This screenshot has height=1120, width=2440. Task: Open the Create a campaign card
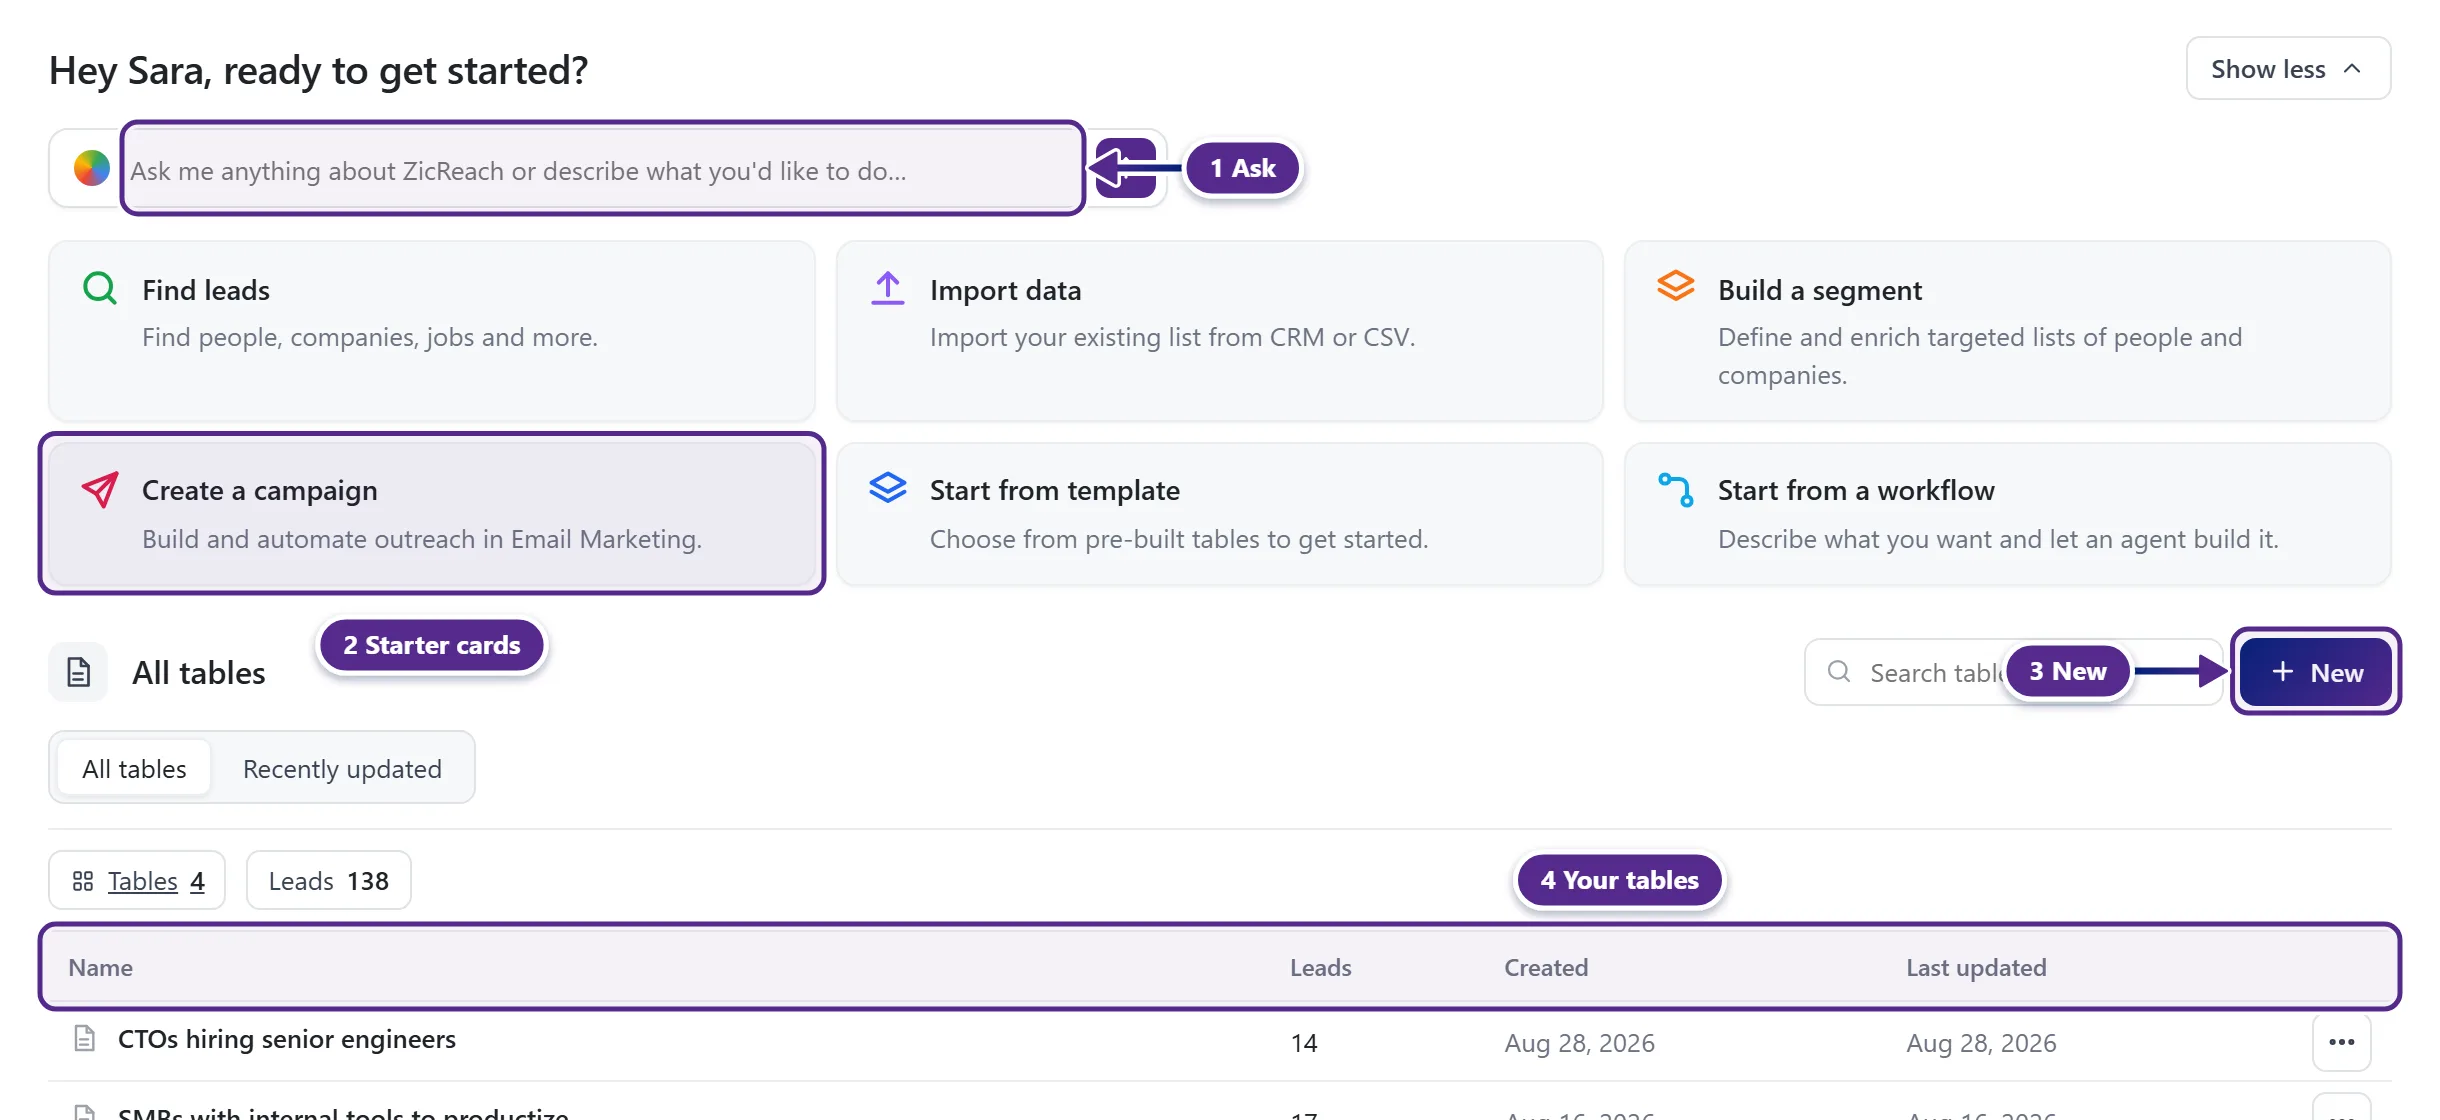[x=432, y=514]
